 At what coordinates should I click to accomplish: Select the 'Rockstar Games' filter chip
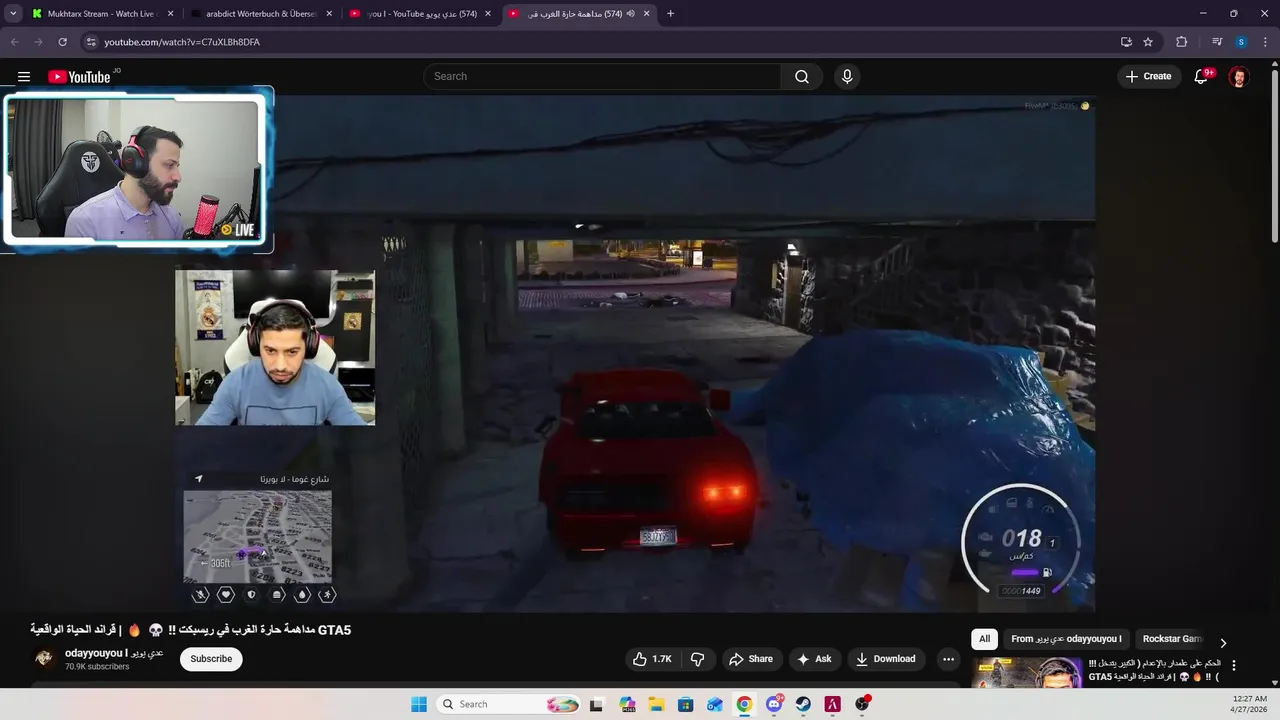pos(1172,639)
